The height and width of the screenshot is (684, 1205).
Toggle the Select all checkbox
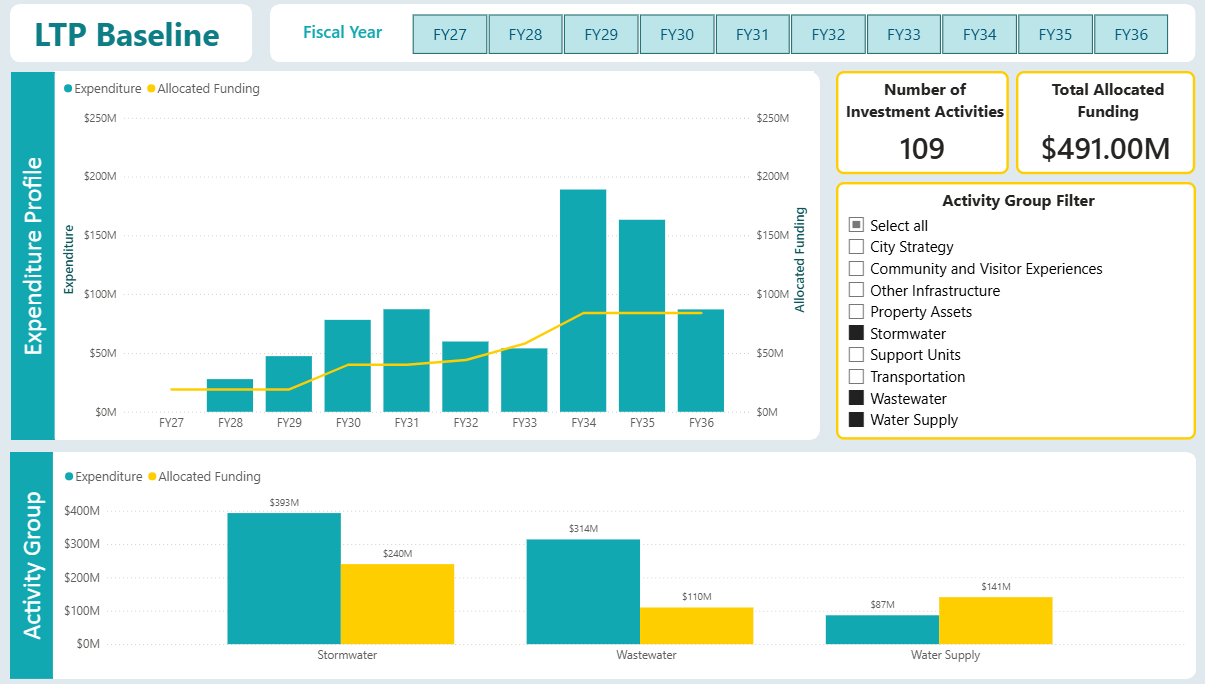tap(856, 226)
